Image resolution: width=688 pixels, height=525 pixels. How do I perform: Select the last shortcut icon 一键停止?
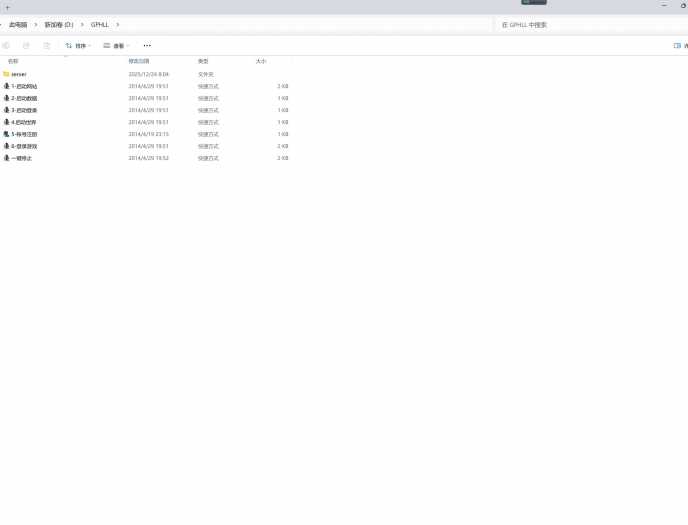pos(7,158)
